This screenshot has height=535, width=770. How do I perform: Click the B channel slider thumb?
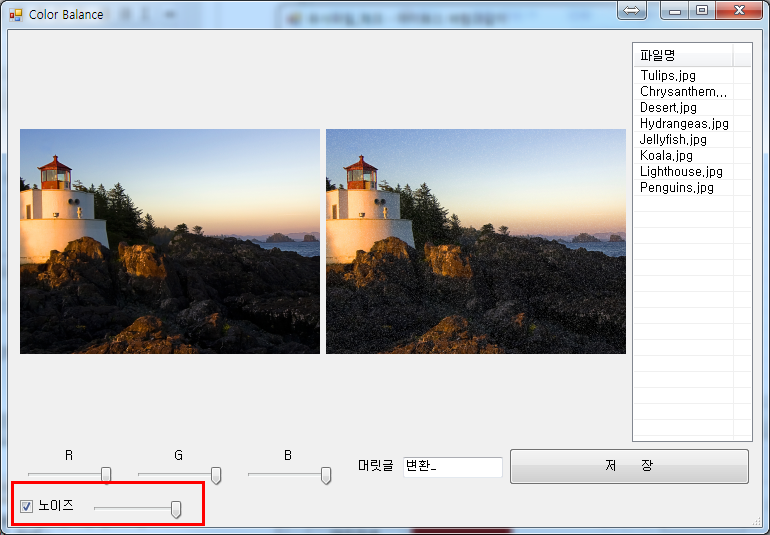(326, 475)
